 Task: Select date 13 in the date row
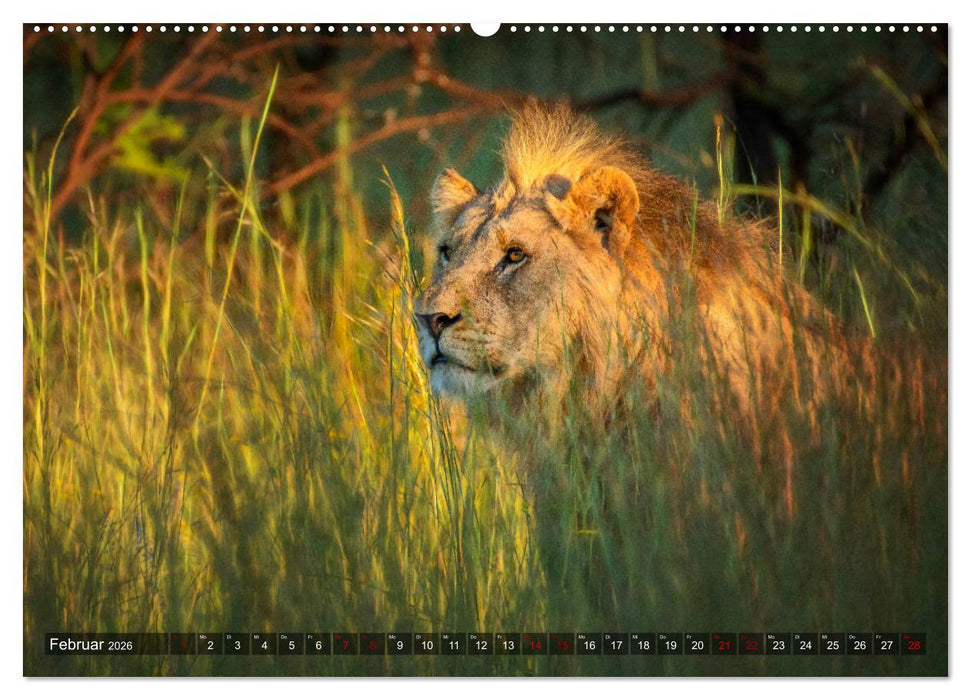(508, 643)
